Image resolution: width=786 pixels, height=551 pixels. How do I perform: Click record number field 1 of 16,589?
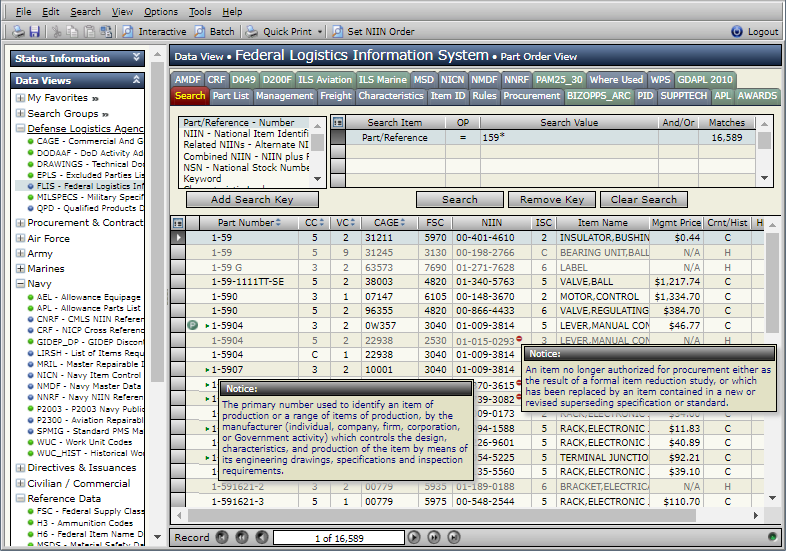pos(339,538)
